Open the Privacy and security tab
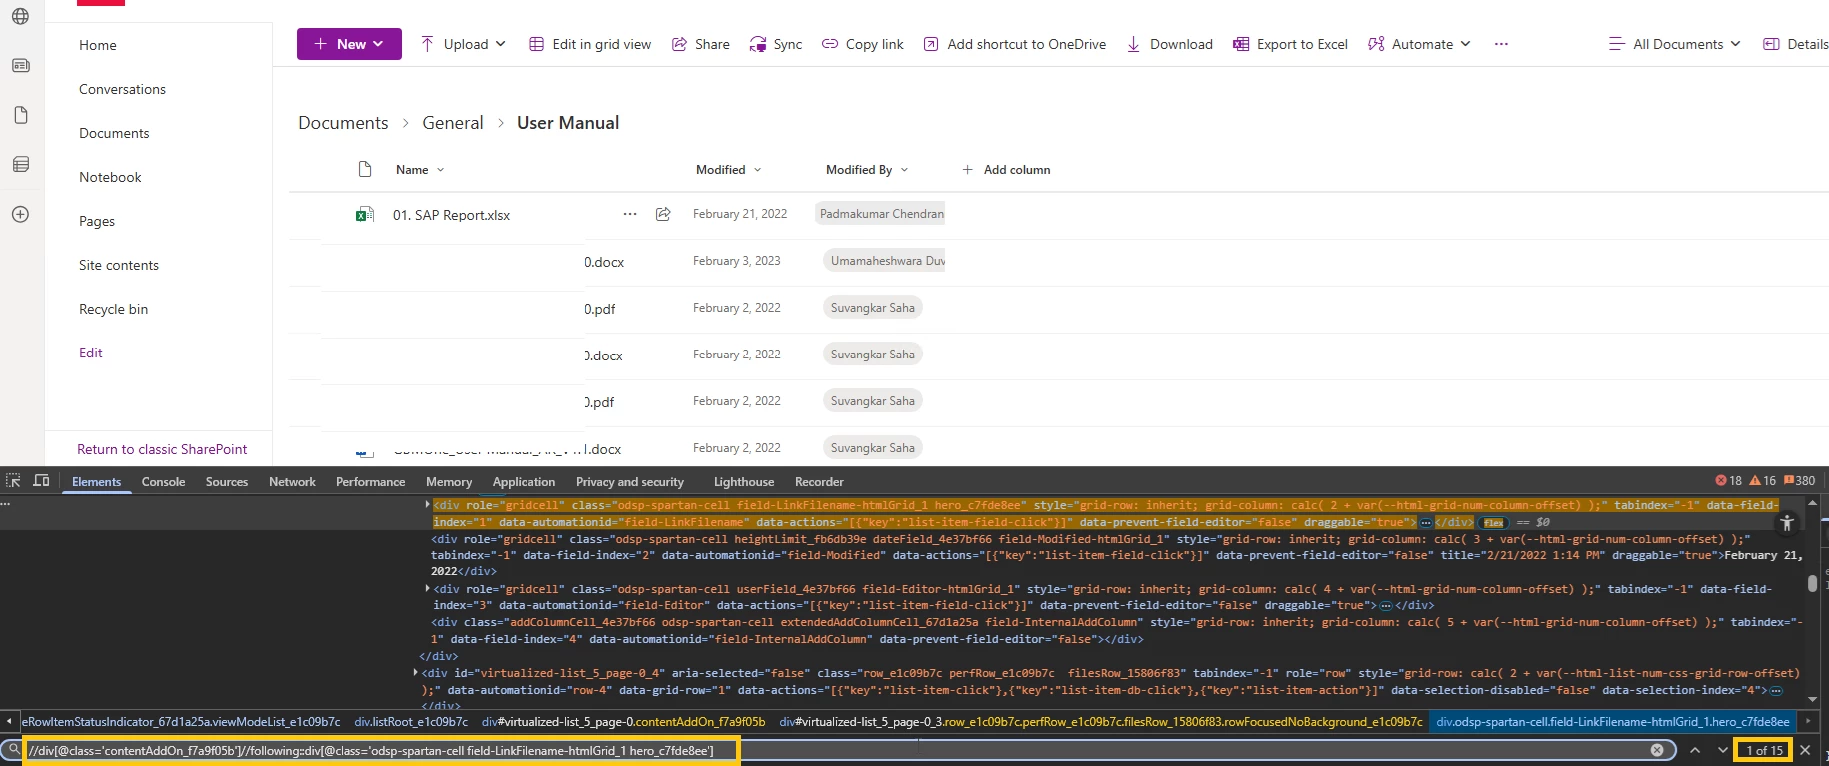Viewport: 1829px width, 766px height. (x=629, y=481)
